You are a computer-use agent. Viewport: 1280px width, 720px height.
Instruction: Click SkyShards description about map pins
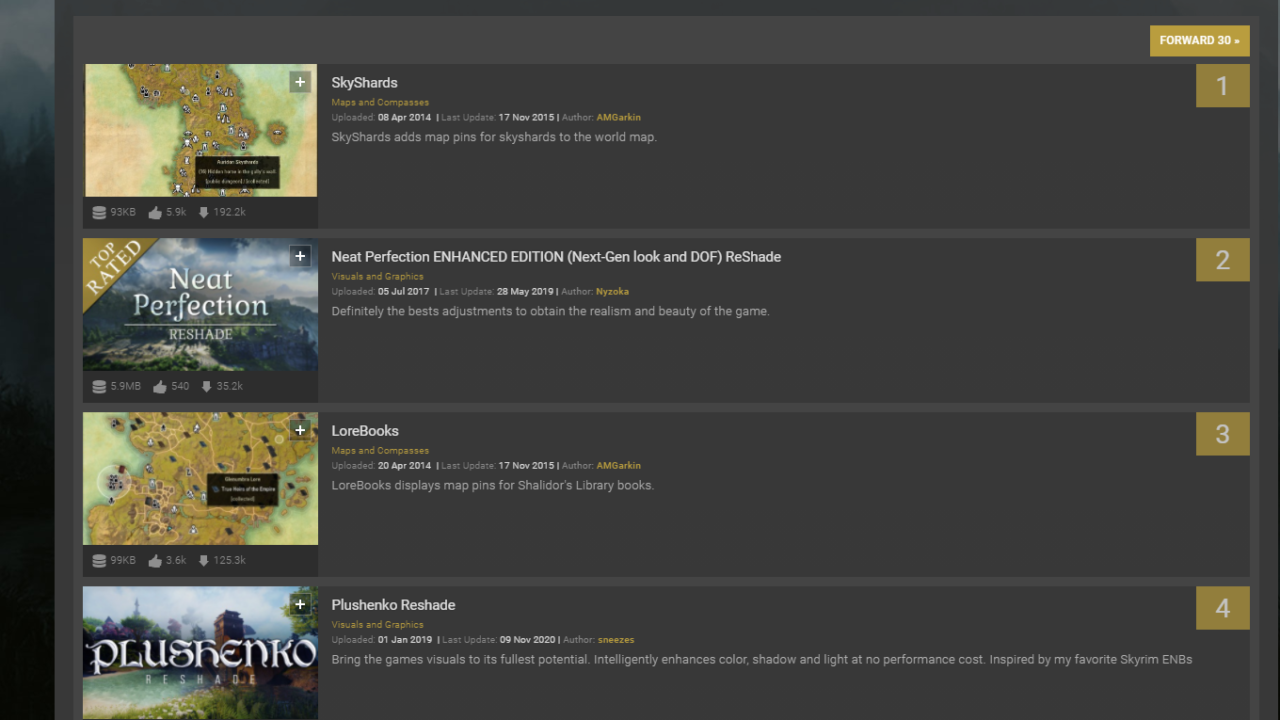pyautogui.click(x=494, y=137)
